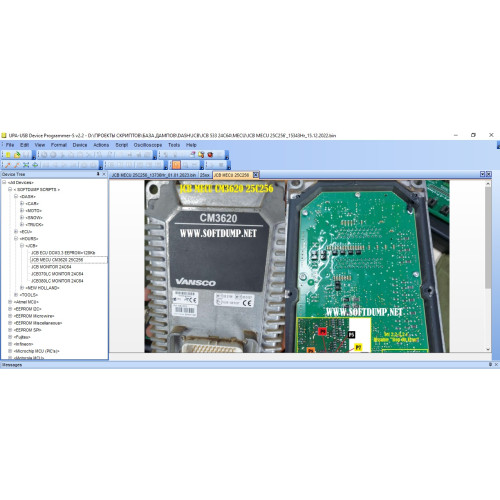Open the File menu
Viewport: 500px width, 500px height.
pyautogui.click(x=10, y=145)
